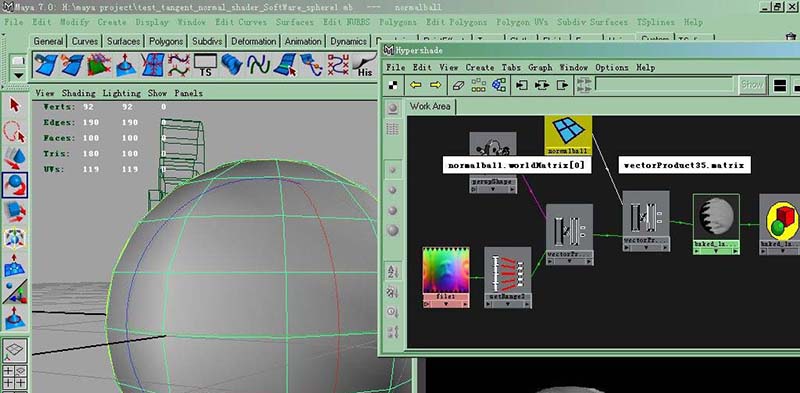Screen dimensions: 800x393
Task: Open setRange2 node input connections arrow
Action: (488, 305)
